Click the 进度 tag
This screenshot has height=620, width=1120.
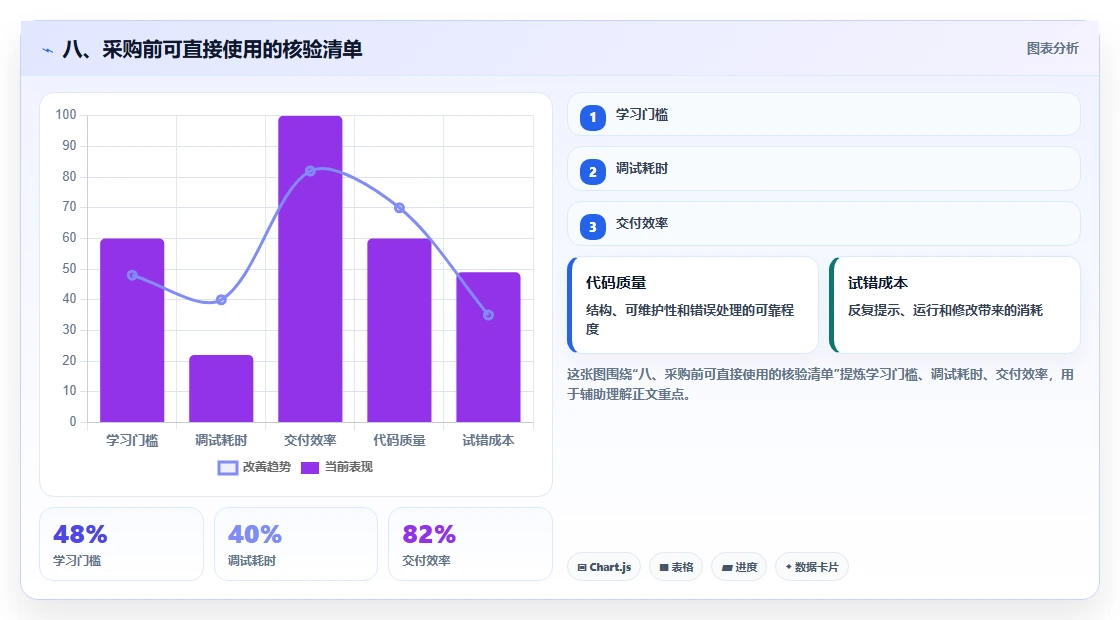click(x=739, y=567)
